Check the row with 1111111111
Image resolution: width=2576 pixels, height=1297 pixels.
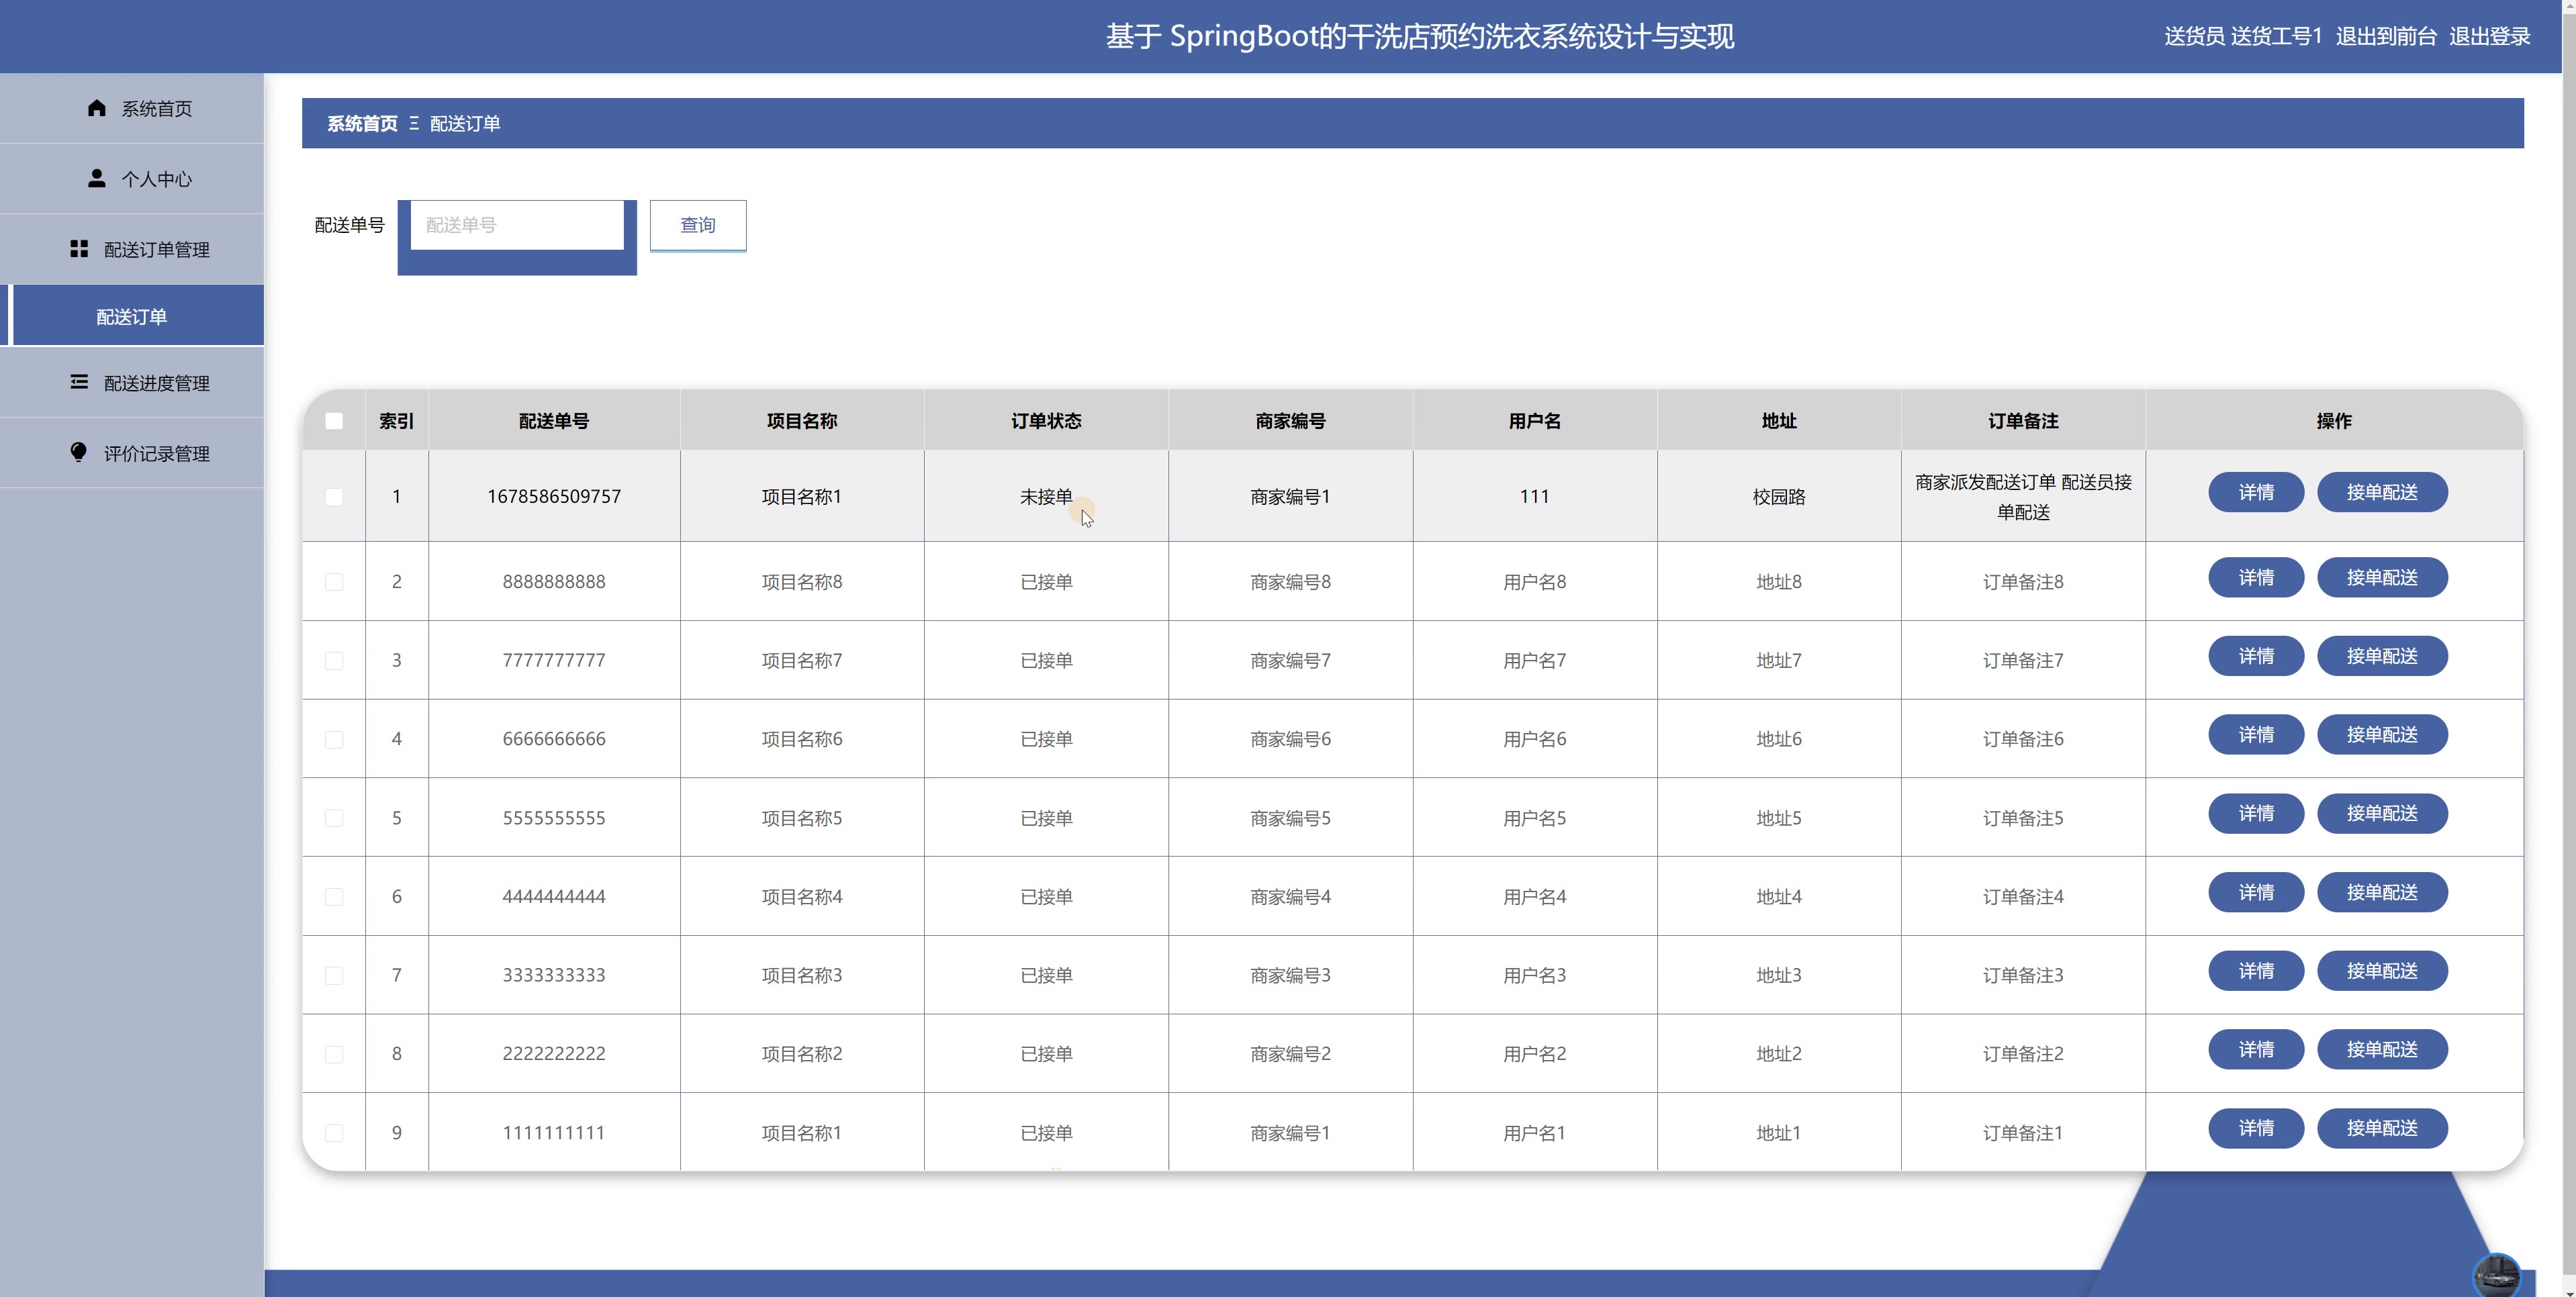point(334,1133)
